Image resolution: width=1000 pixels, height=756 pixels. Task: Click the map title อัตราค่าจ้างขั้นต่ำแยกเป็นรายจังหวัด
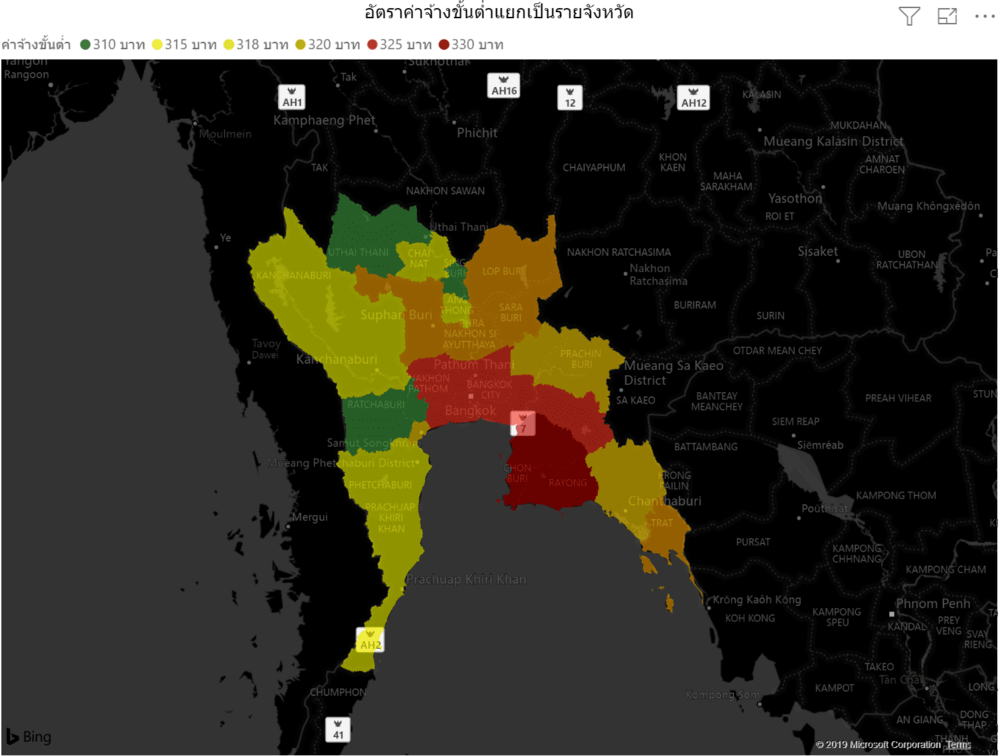499,14
